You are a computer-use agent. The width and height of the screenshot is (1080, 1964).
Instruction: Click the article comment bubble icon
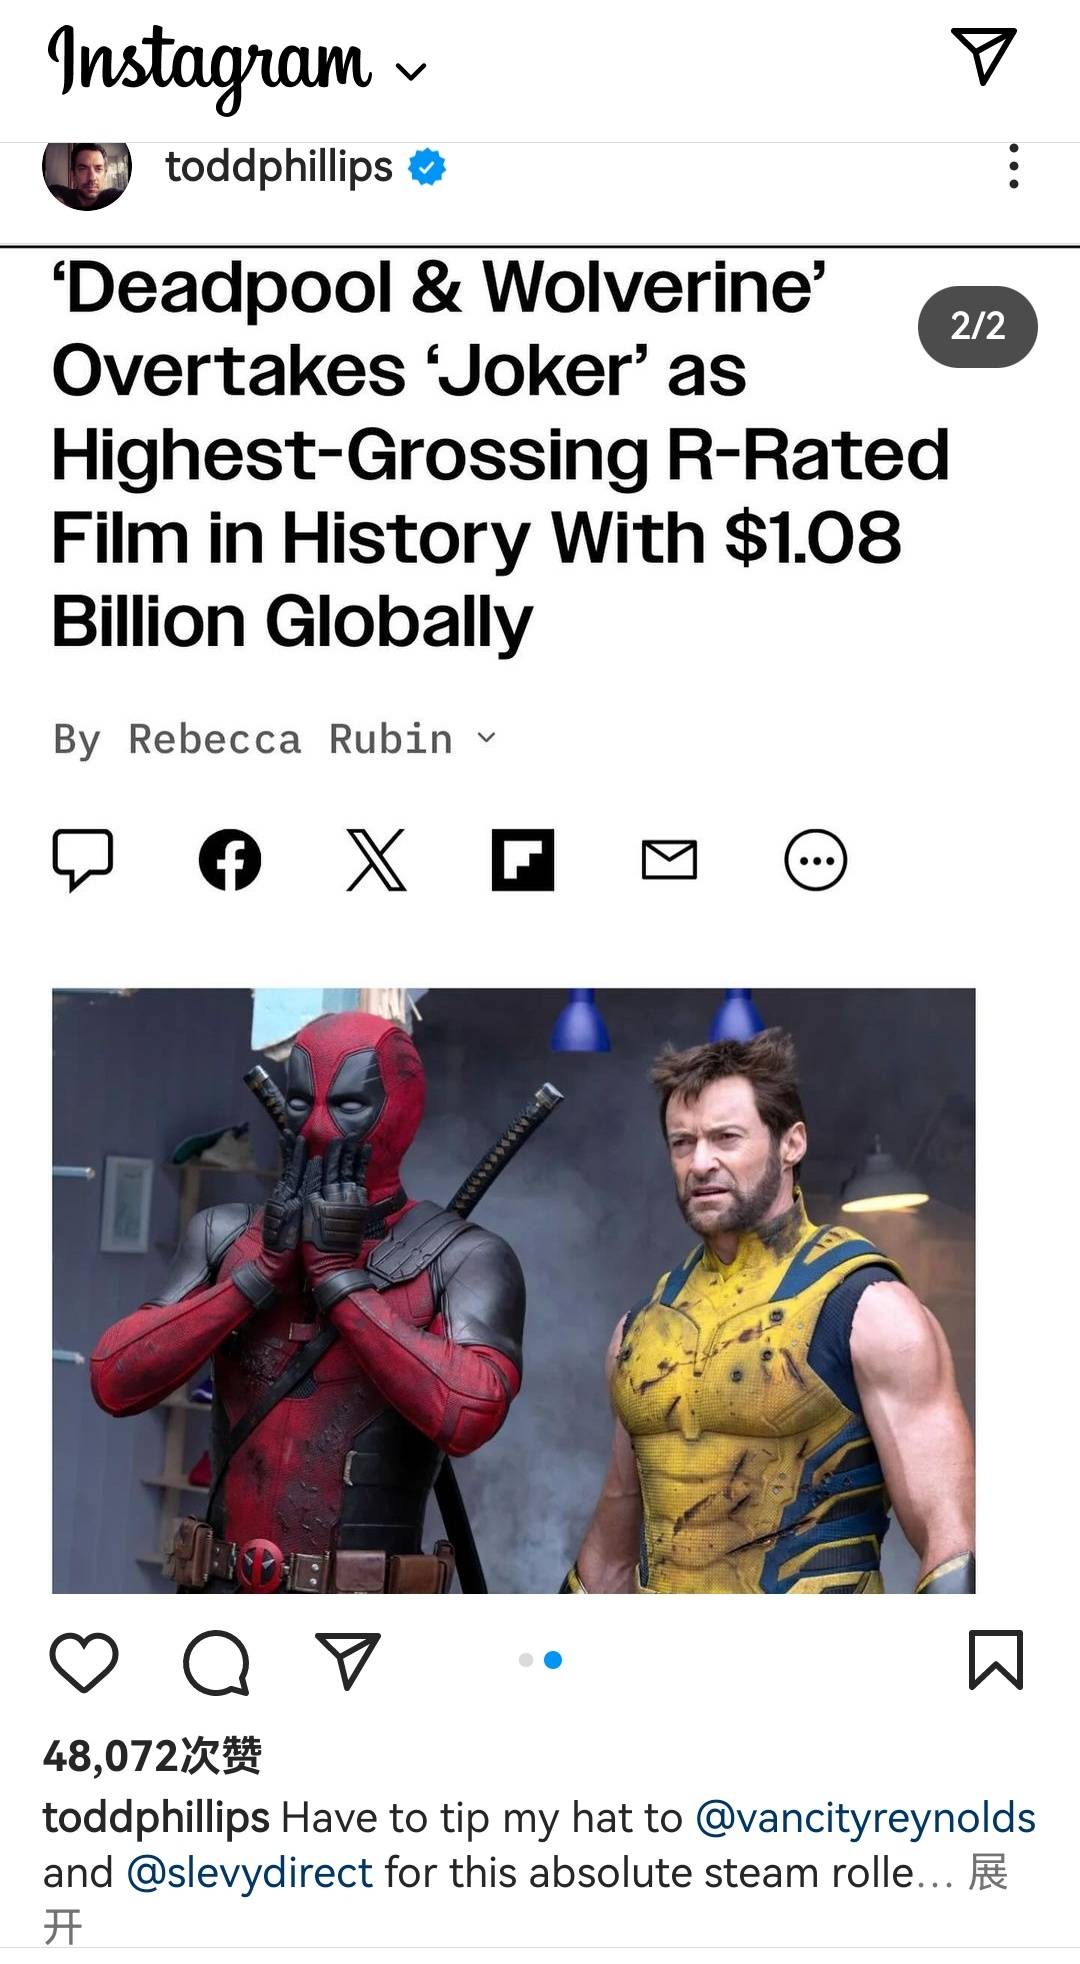click(83, 860)
